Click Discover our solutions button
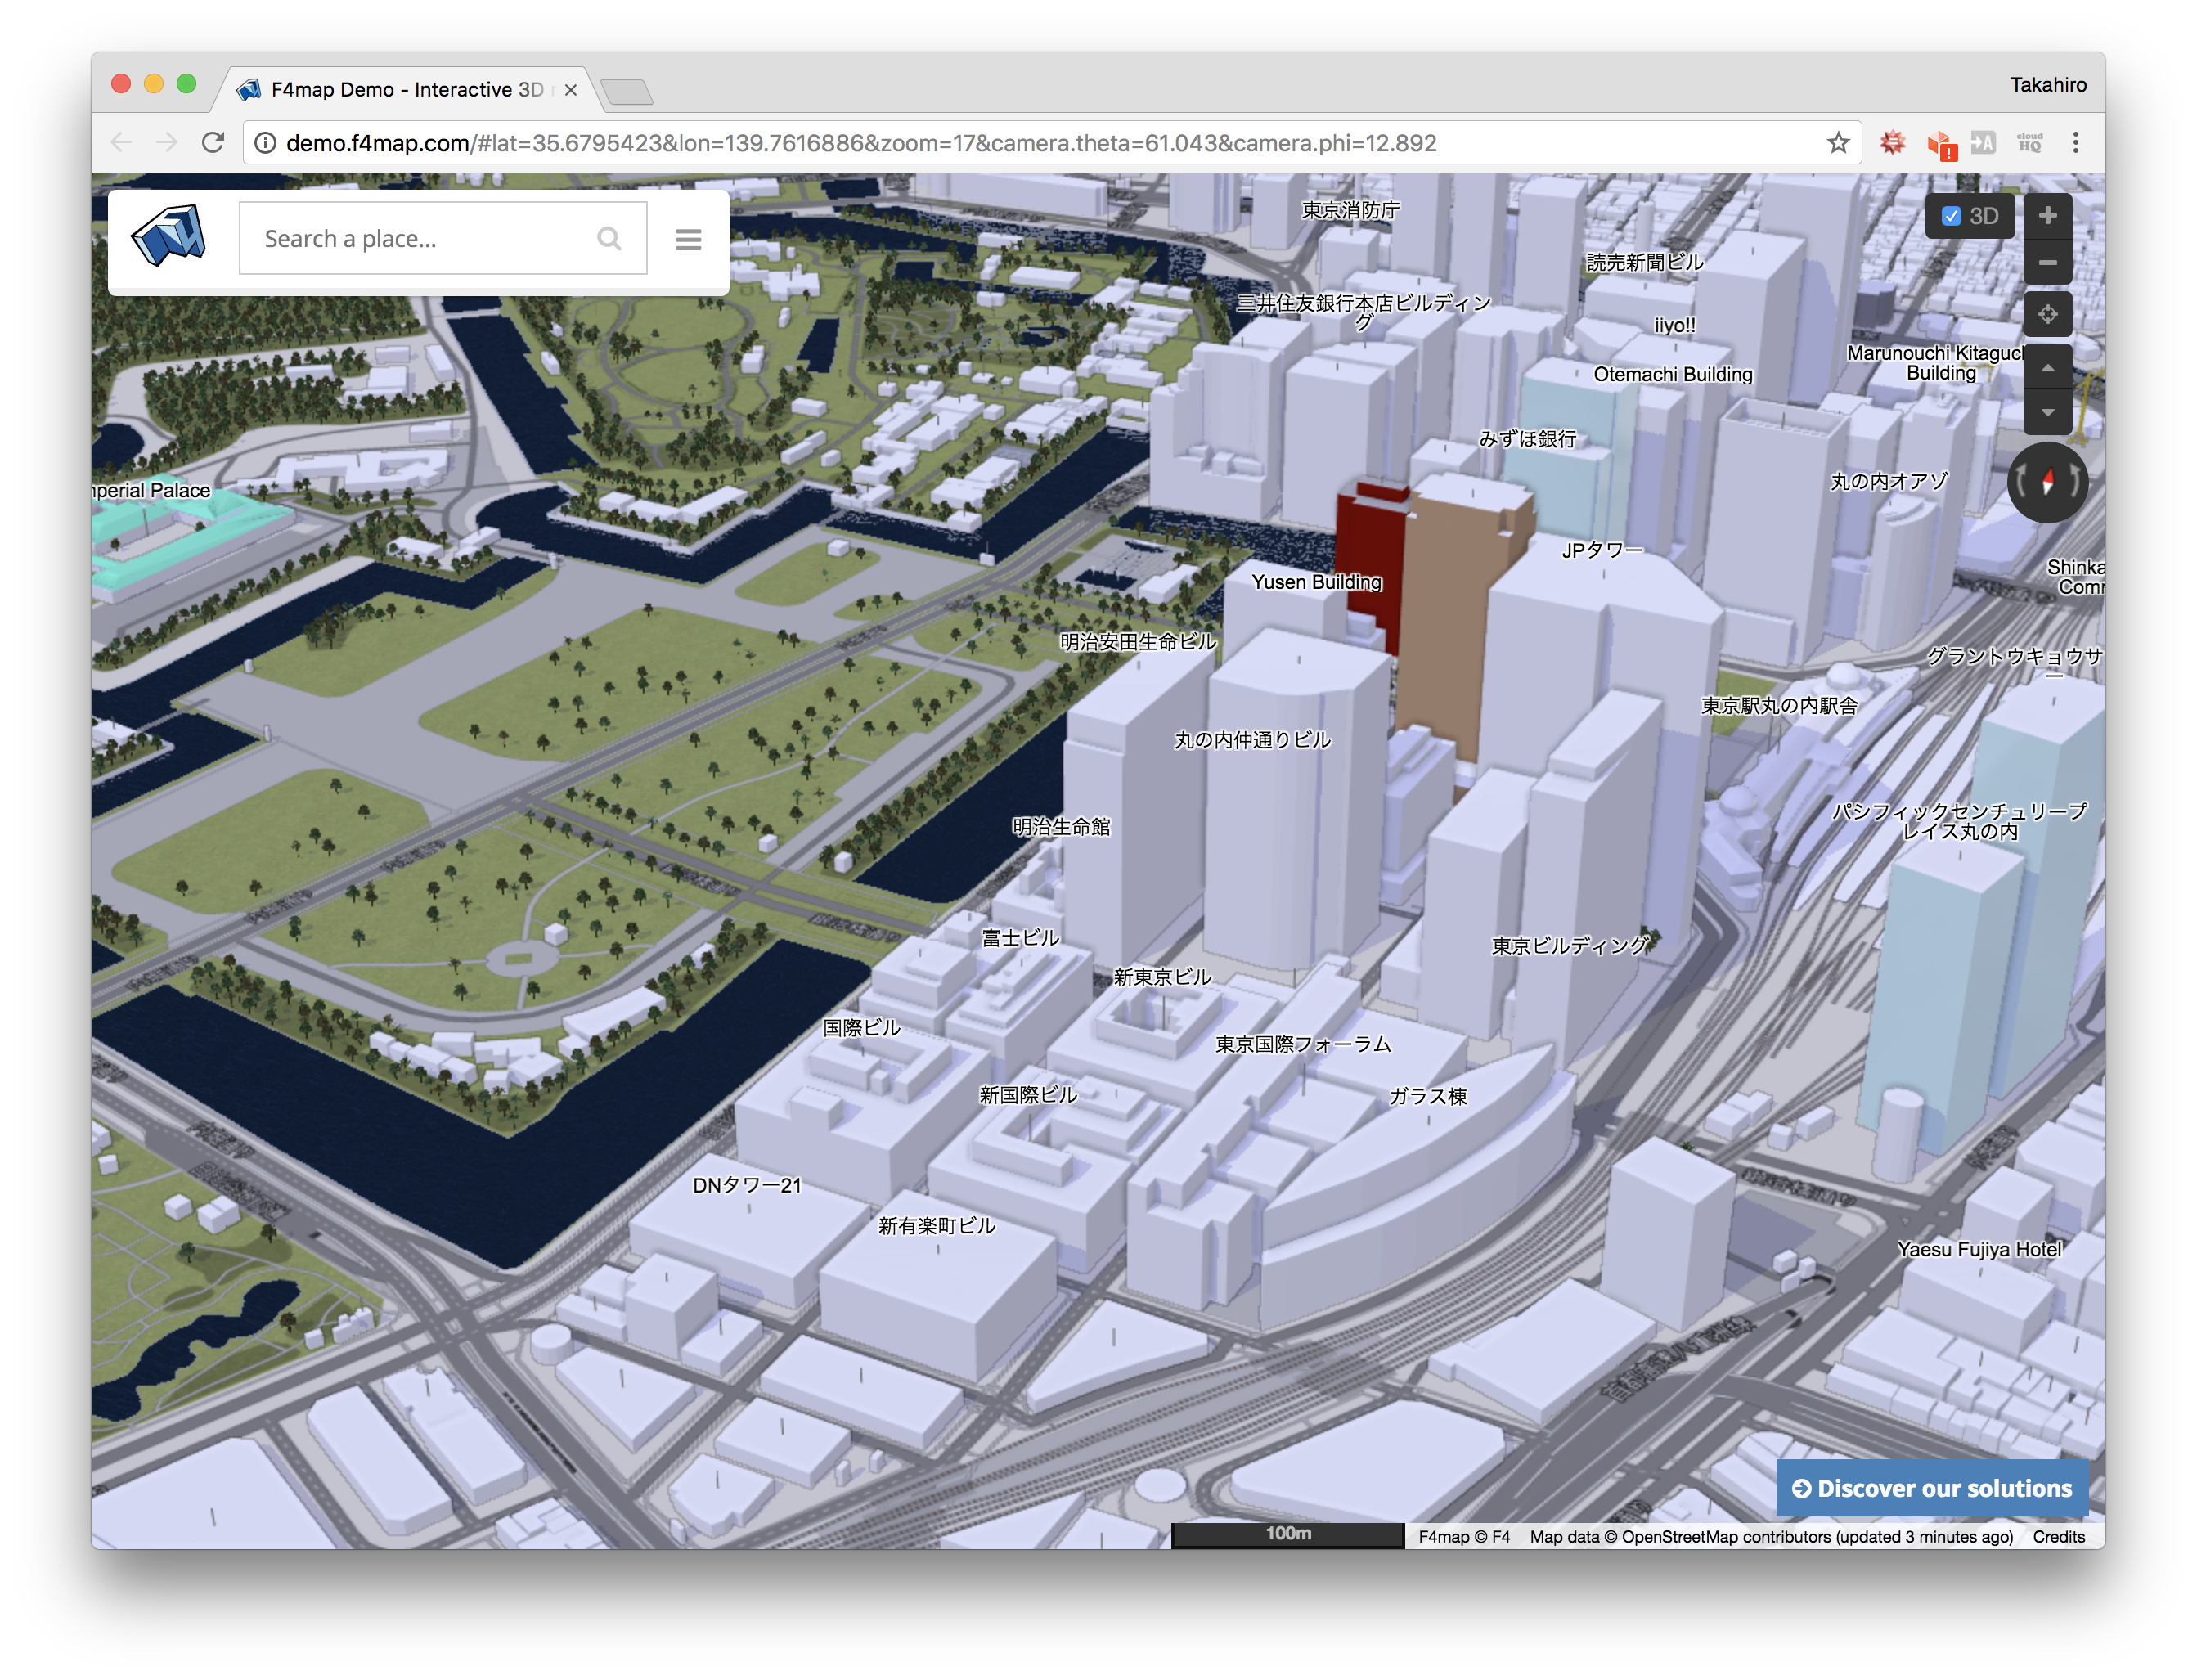The height and width of the screenshot is (1680, 2197). tap(1932, 1488)
